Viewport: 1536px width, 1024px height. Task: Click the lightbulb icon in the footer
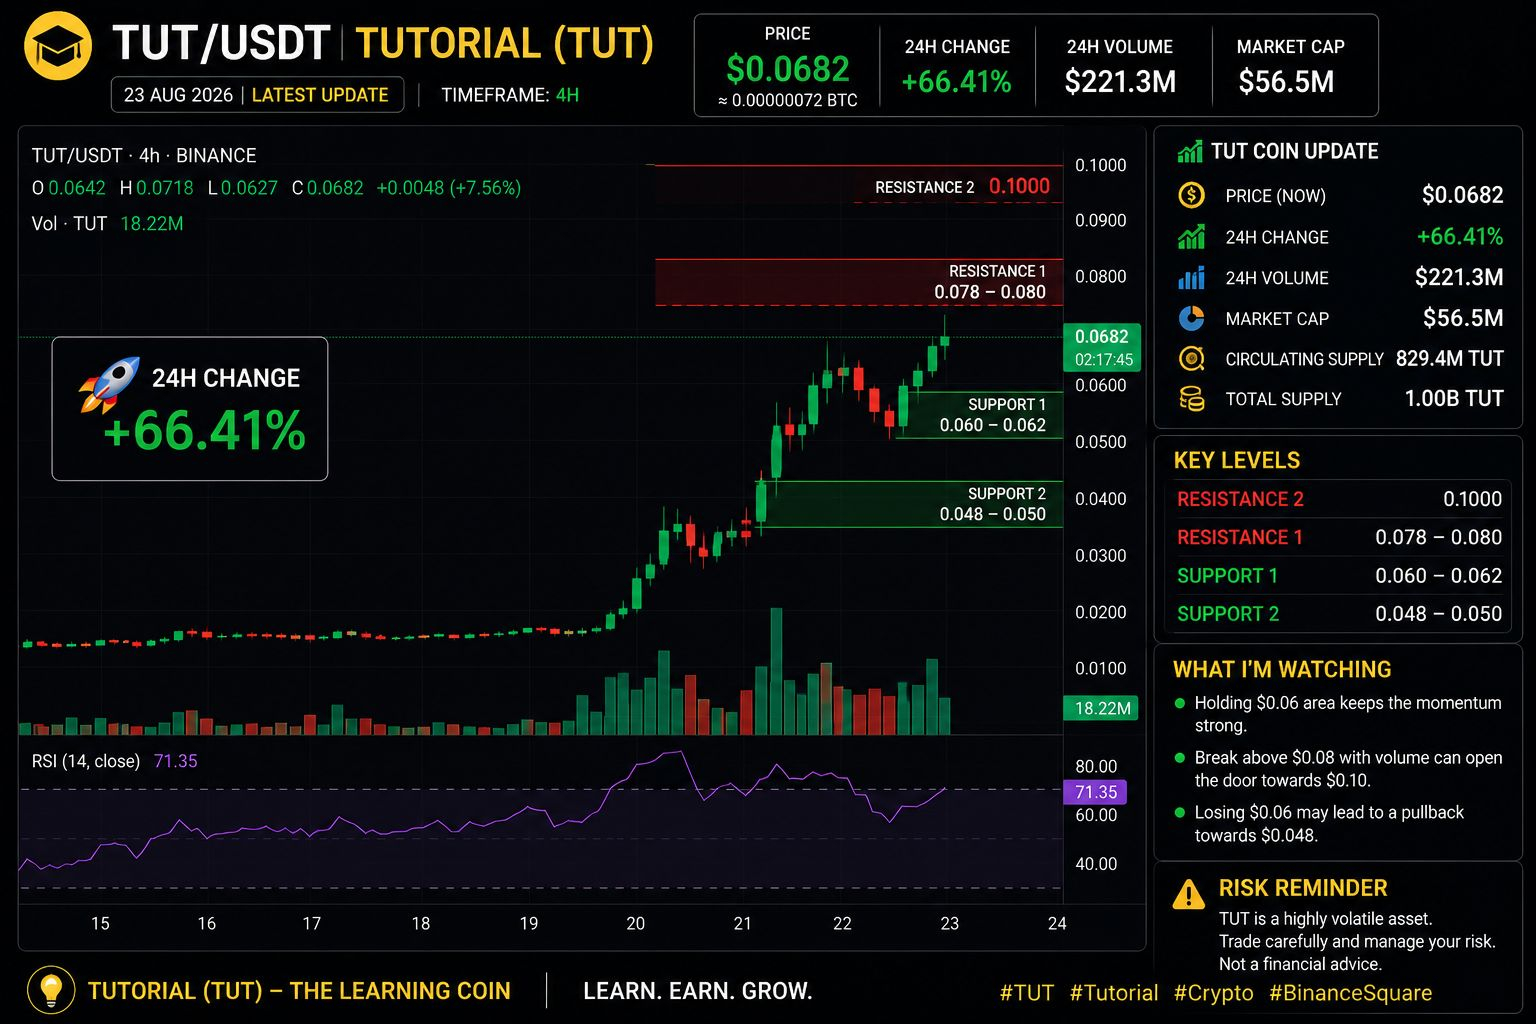pyautogui.click(x=51, y=990)
